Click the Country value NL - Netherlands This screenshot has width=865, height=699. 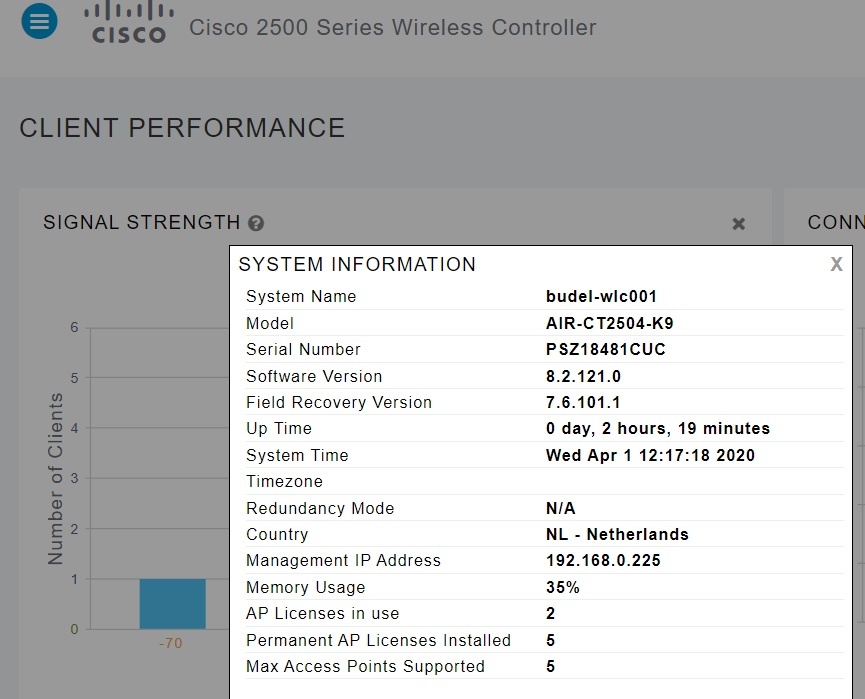click(617, 534)
